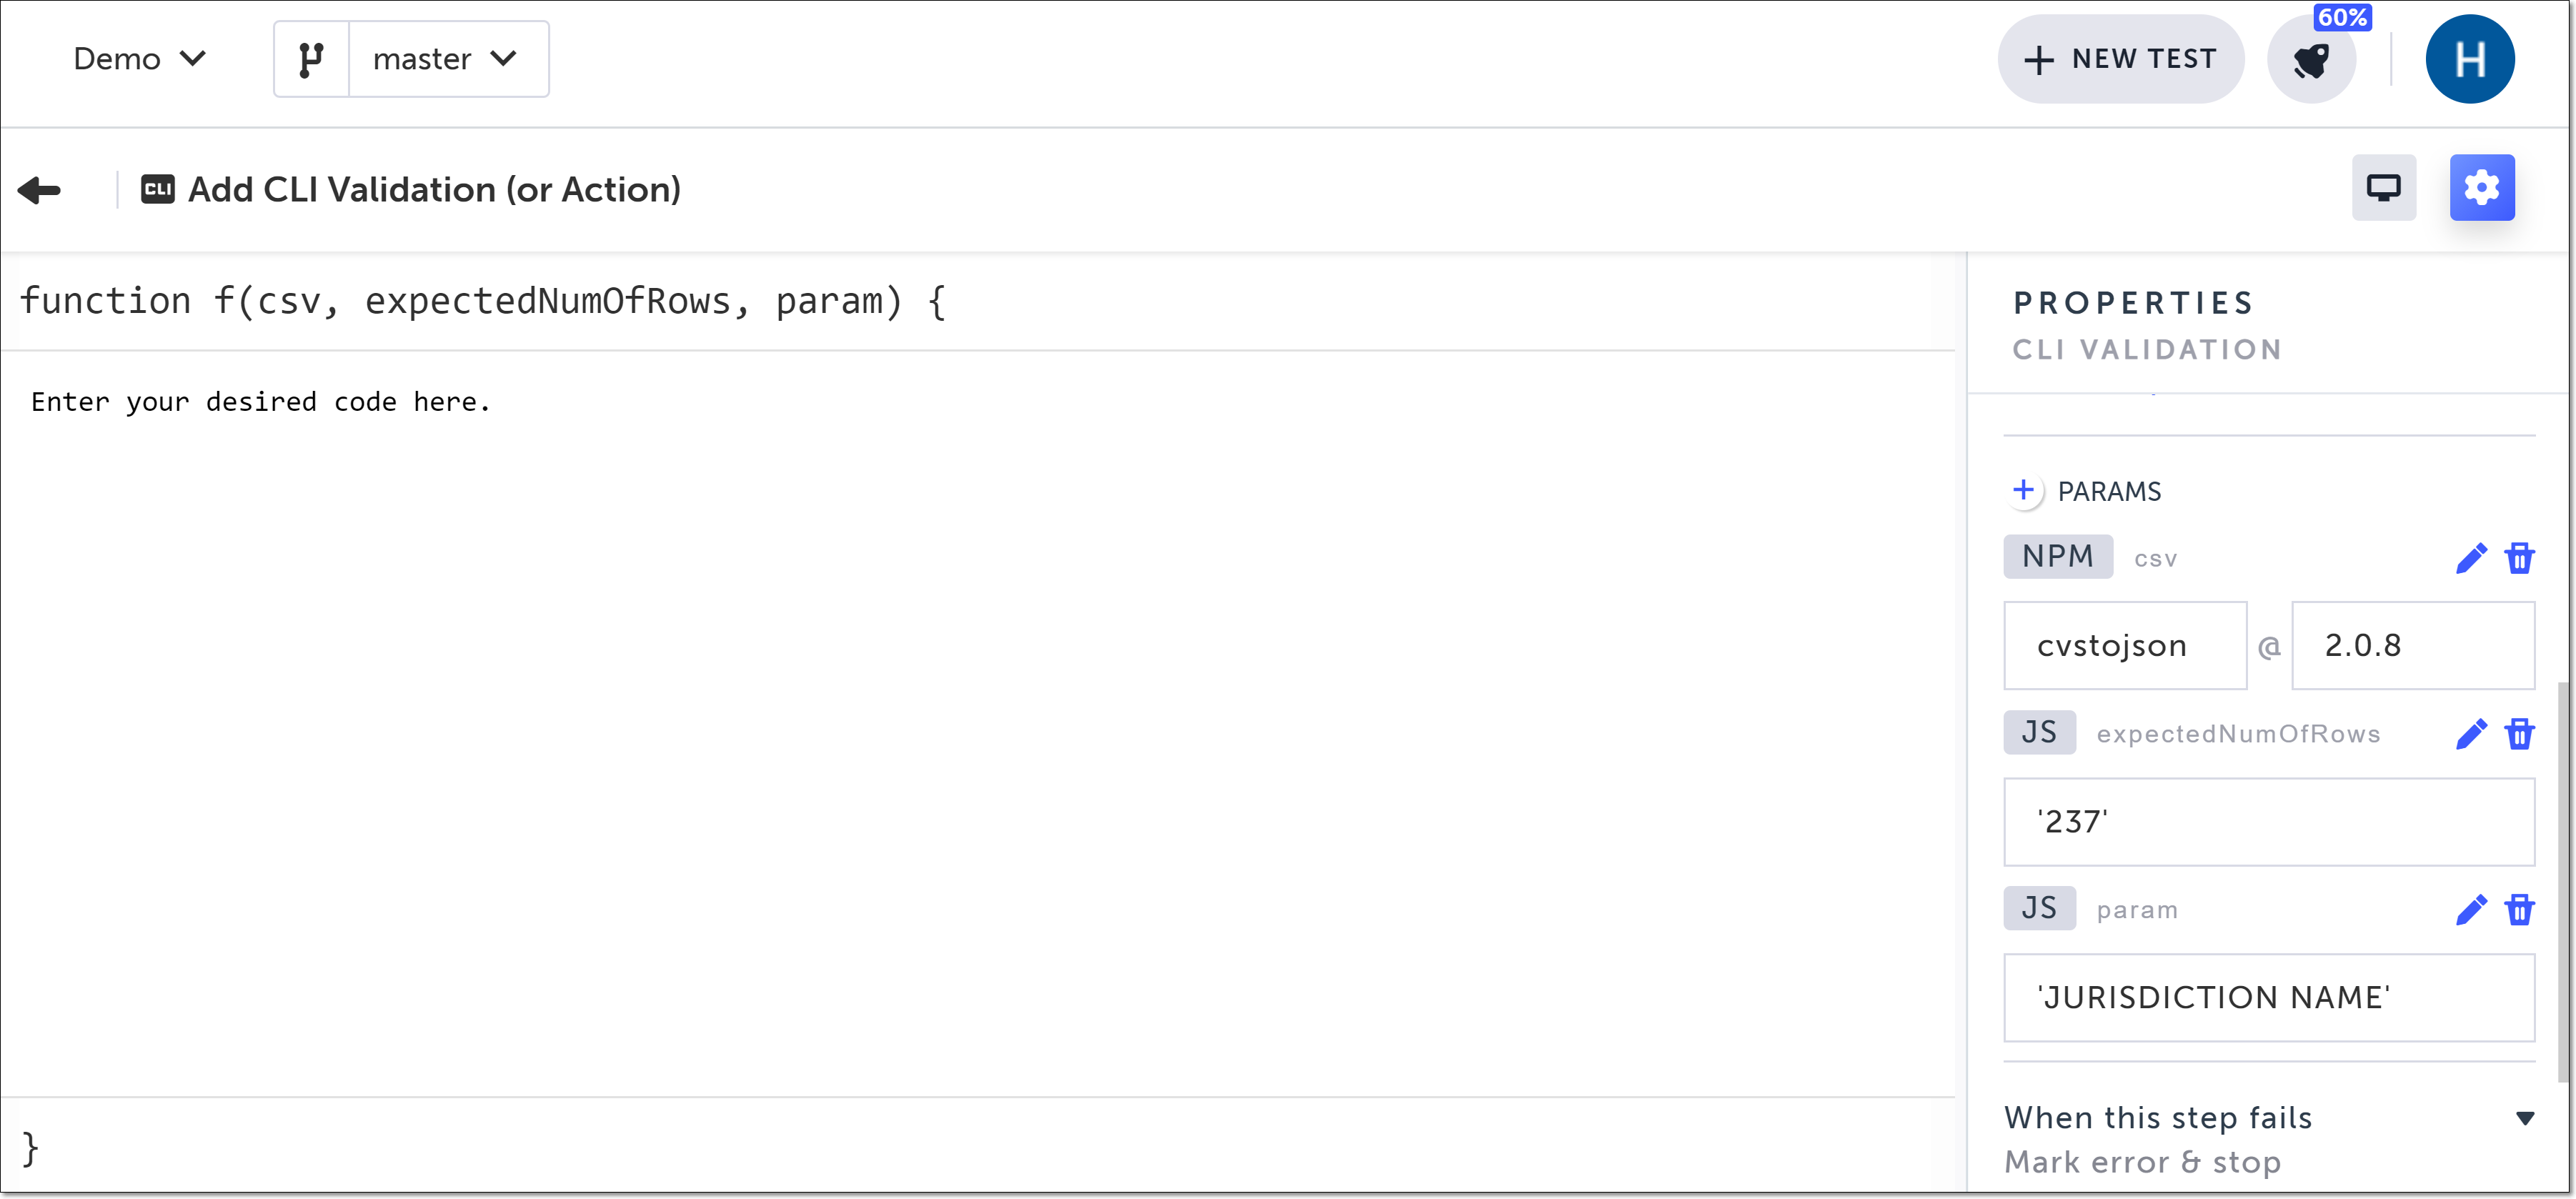The width and height of the screenshot is (2576, 1199).
Task: Add a new param with plus icon
Action: click(x=2023, y=490)
